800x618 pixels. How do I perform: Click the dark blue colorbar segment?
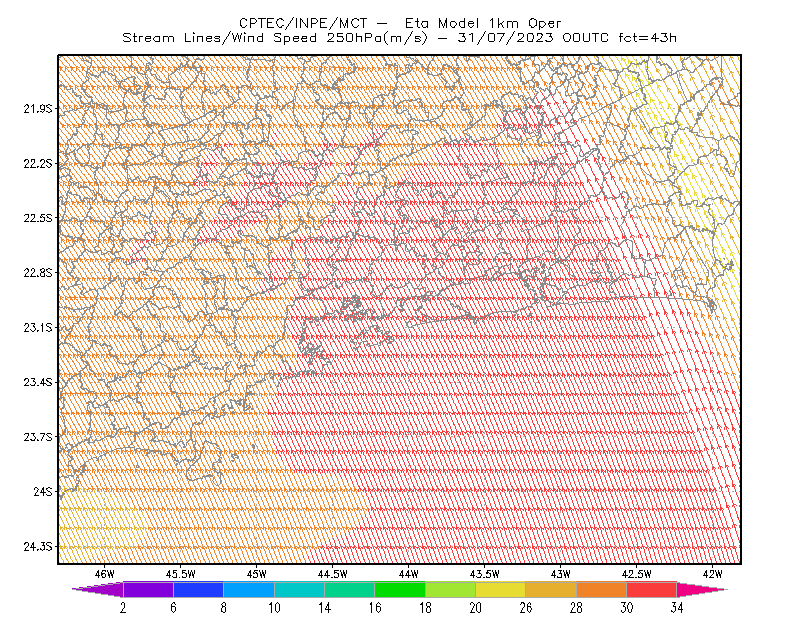(198, 589)
